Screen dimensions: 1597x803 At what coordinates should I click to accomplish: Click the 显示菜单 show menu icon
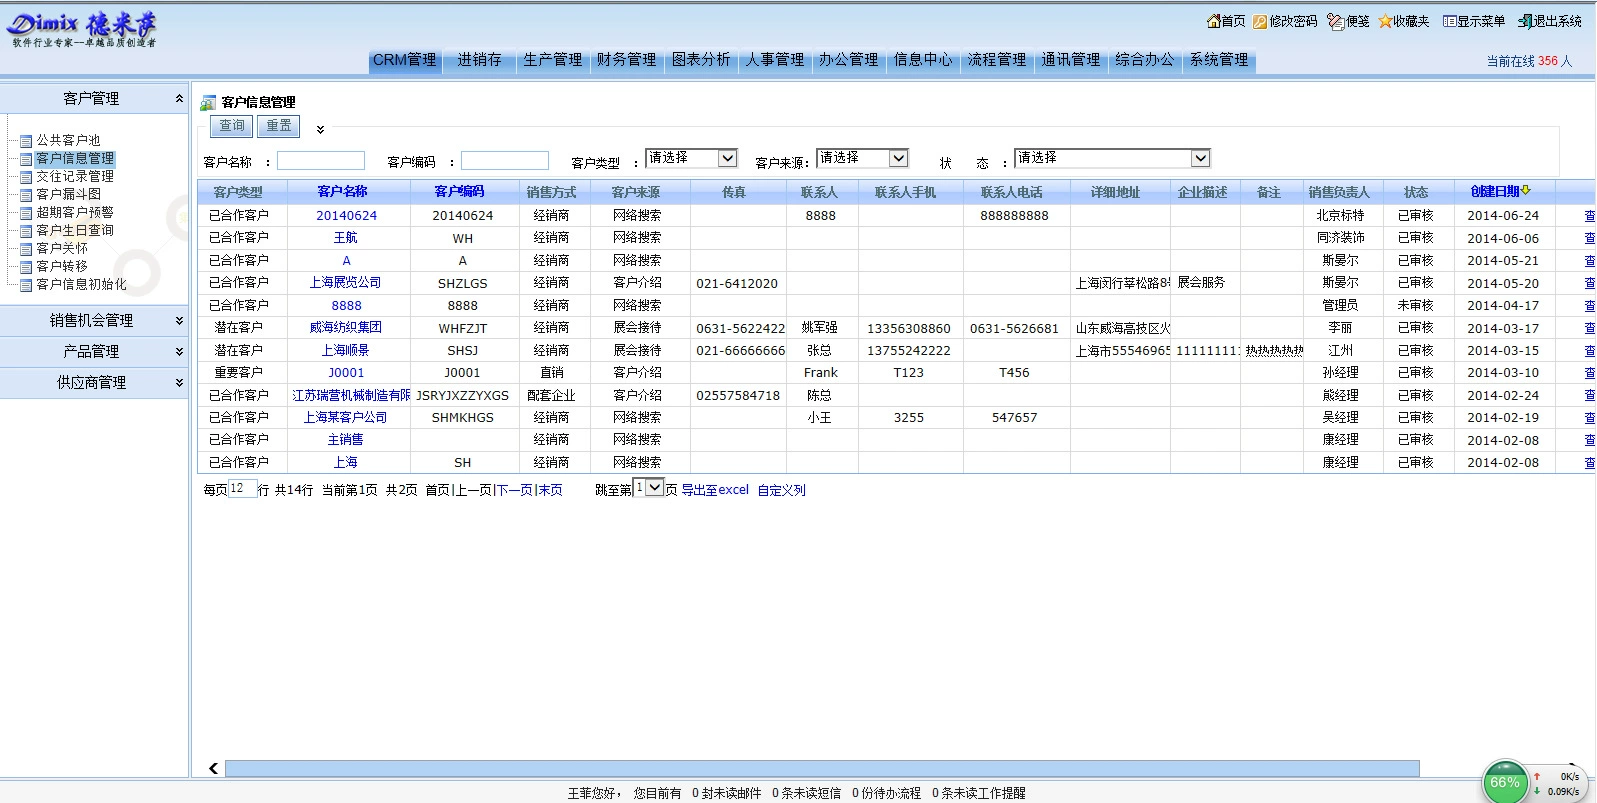point(1449,21)
